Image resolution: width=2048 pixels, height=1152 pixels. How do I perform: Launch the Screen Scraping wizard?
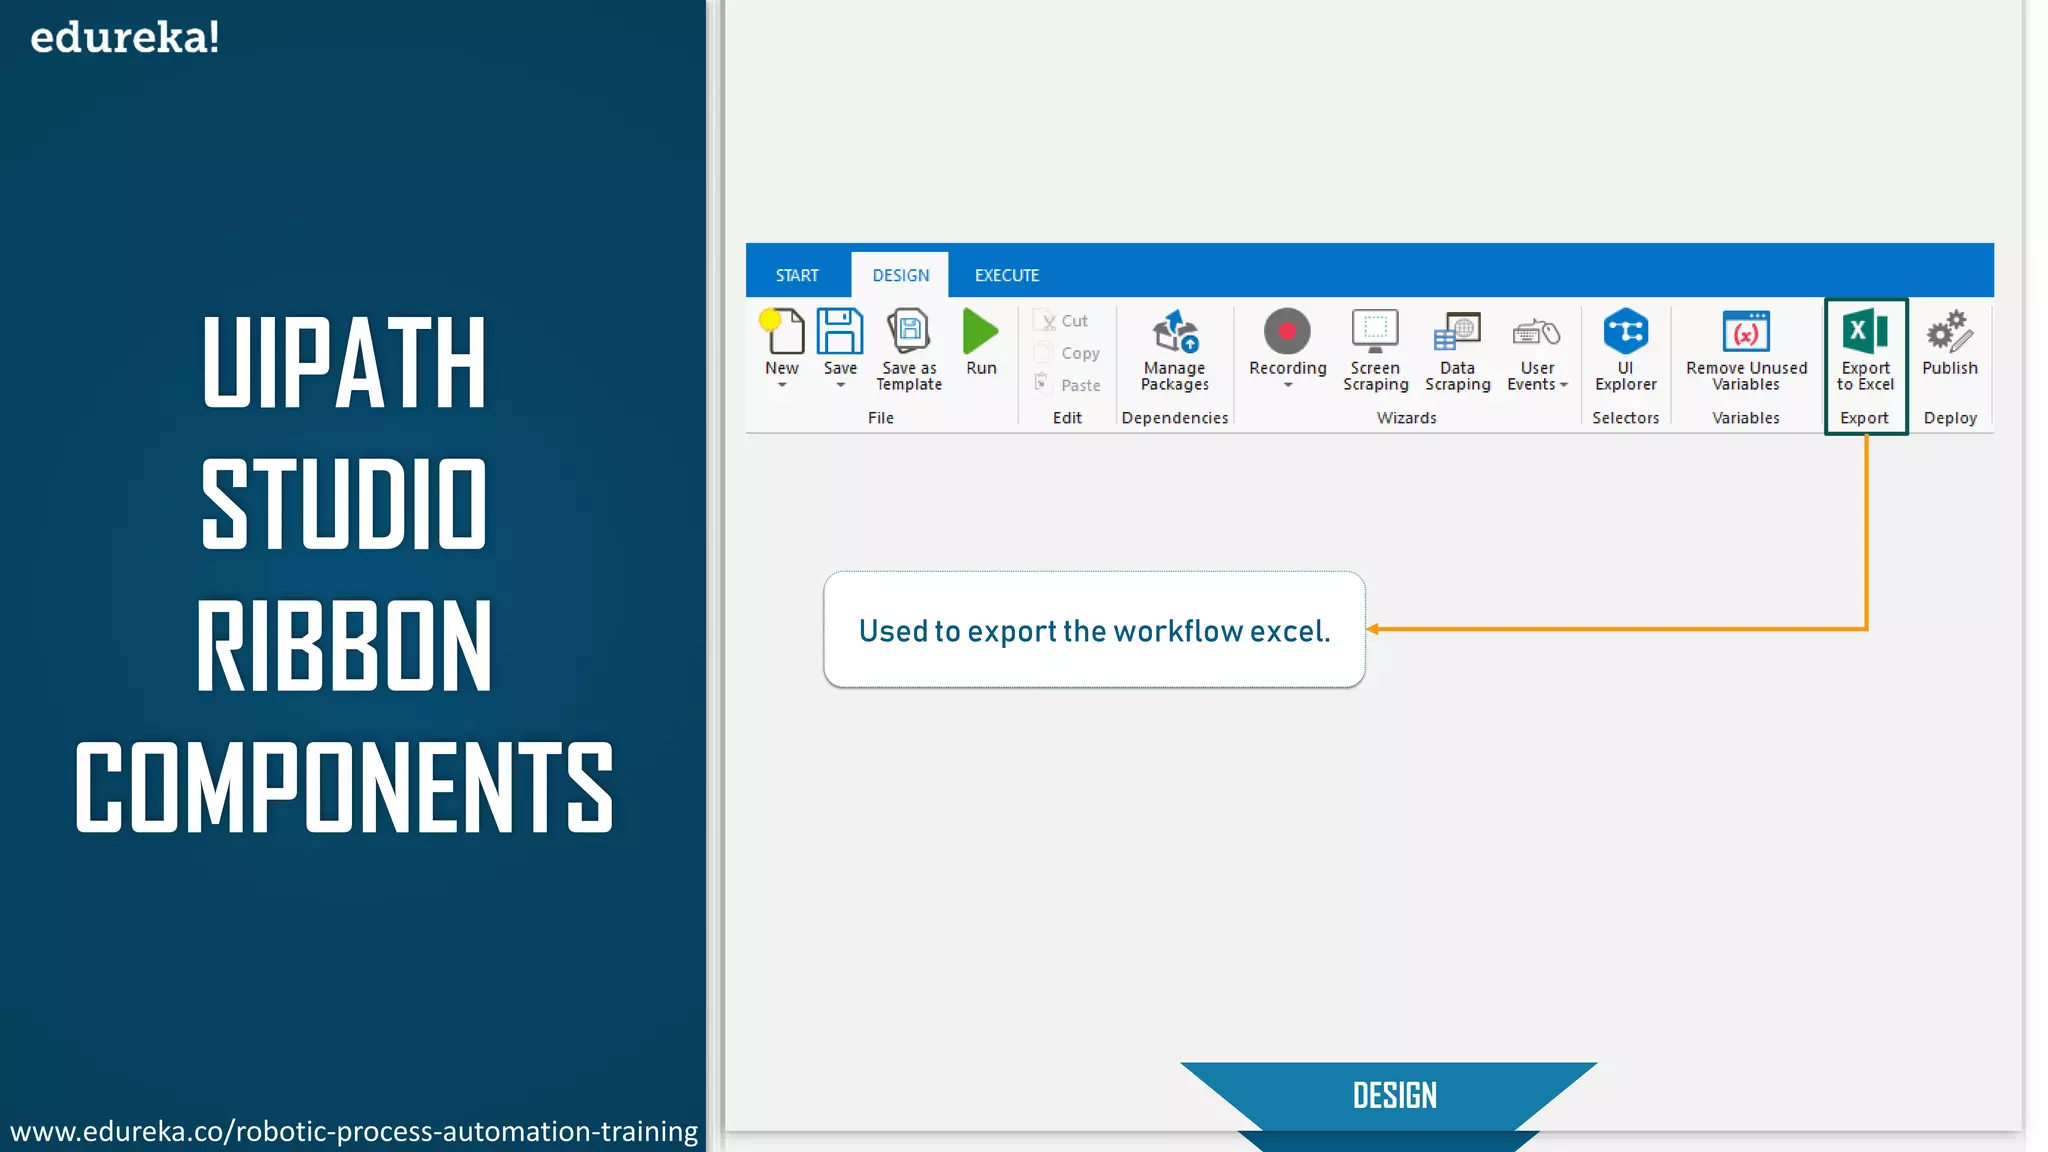(x=1375, y=332)
